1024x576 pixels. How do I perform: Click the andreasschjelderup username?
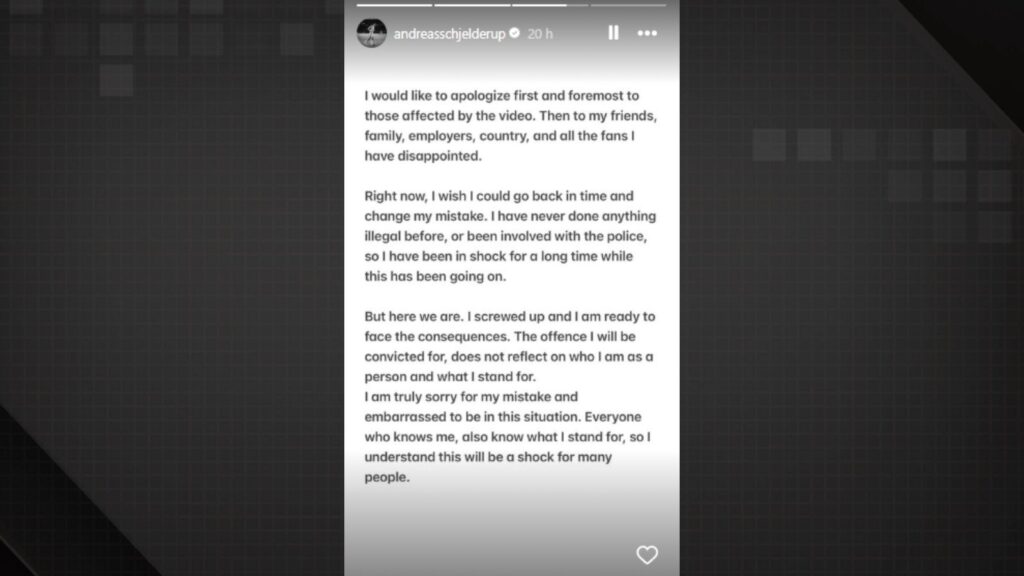tap(449, 33)
